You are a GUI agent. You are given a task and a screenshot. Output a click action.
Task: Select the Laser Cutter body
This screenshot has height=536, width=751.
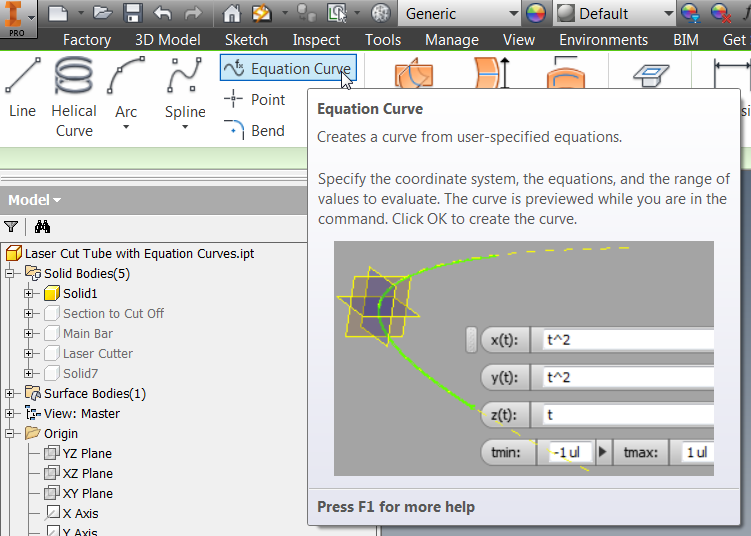[89, 354]
